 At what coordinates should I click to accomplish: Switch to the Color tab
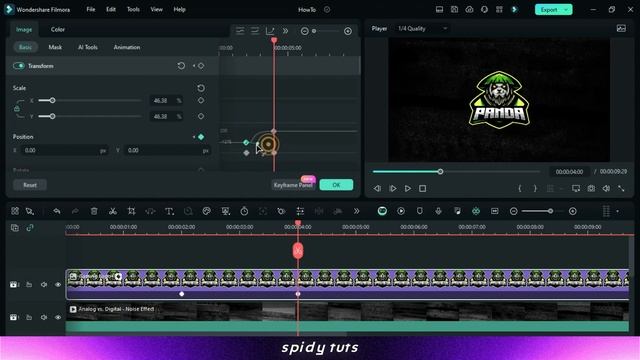point(58,29)
